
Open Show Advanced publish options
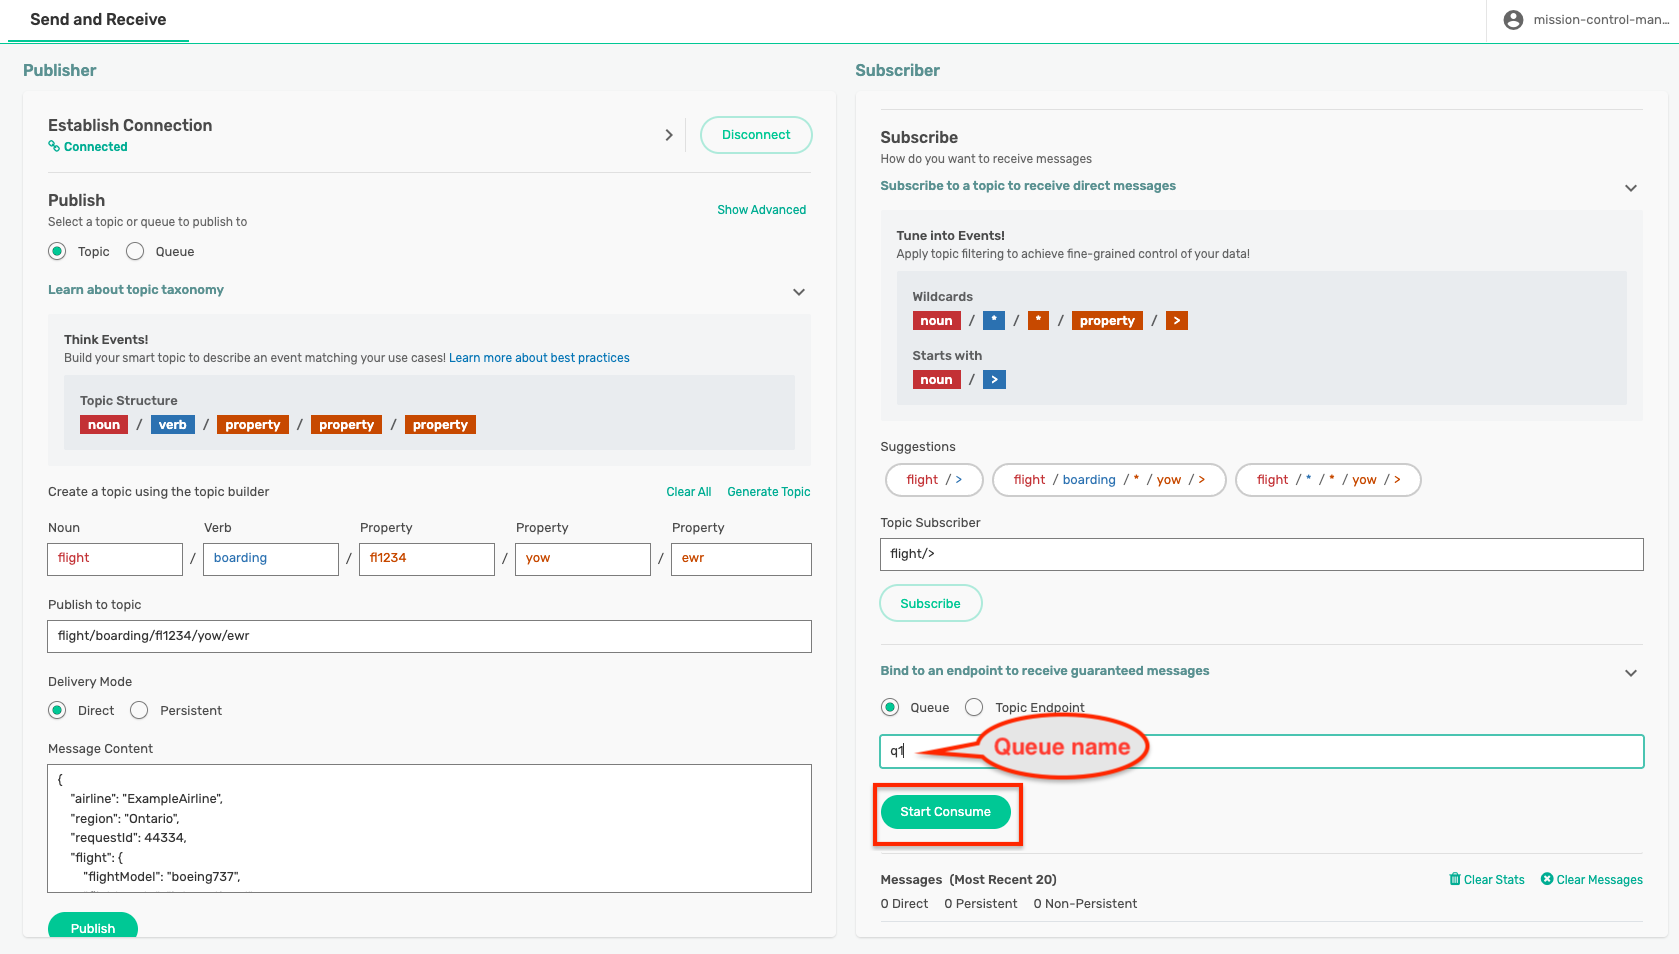click(x=761, y=210)
